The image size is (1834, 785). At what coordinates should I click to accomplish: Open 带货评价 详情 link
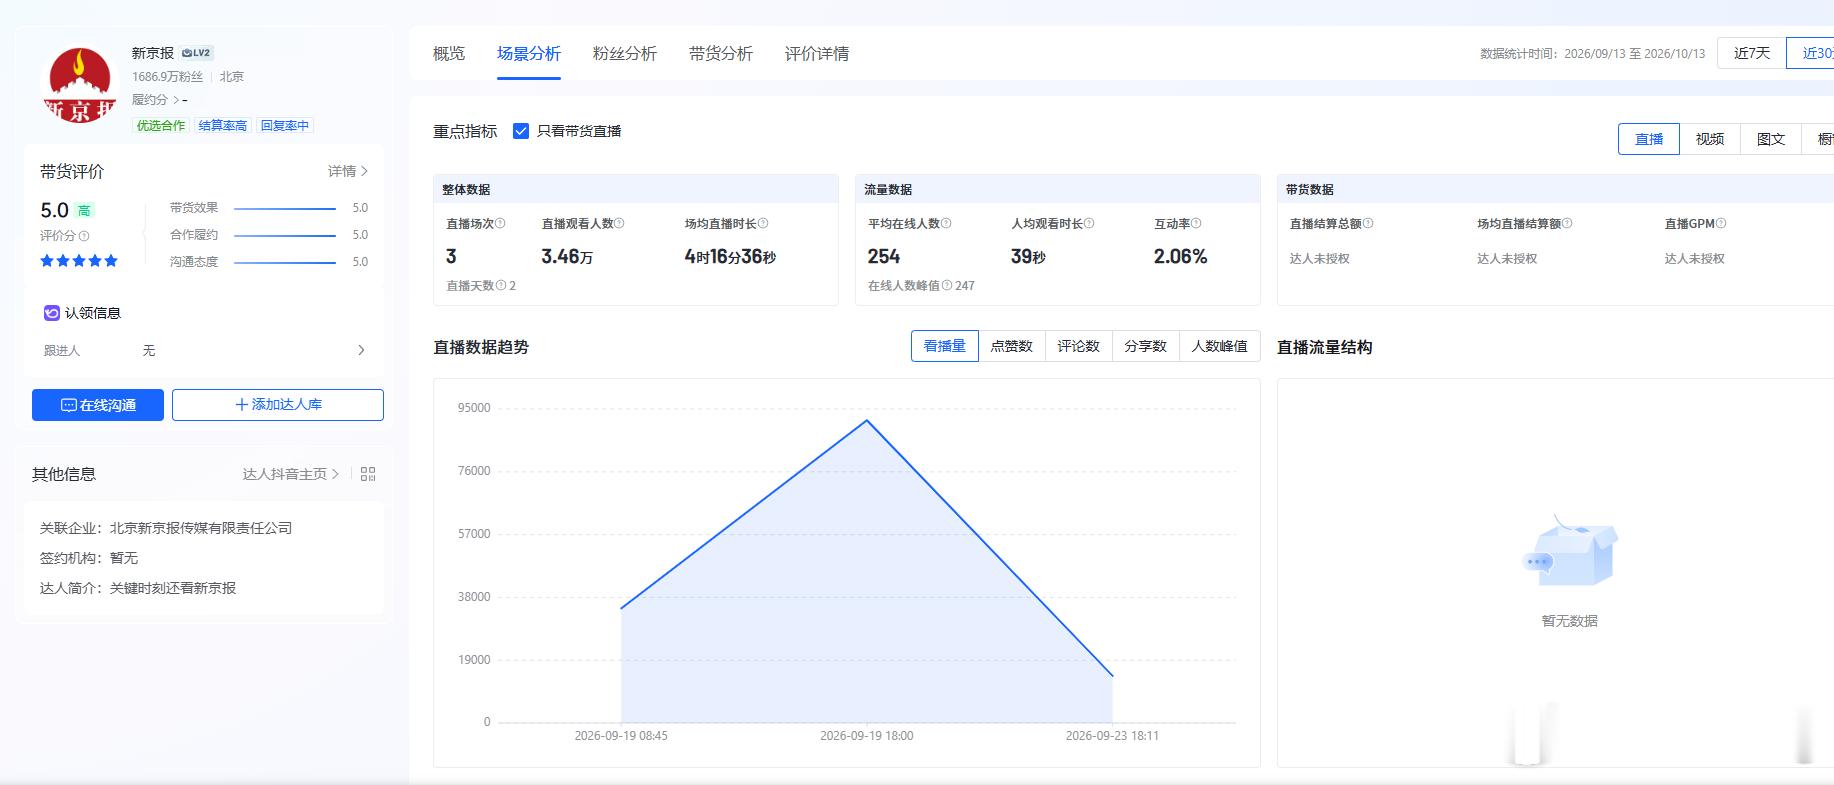coord(348,172)
